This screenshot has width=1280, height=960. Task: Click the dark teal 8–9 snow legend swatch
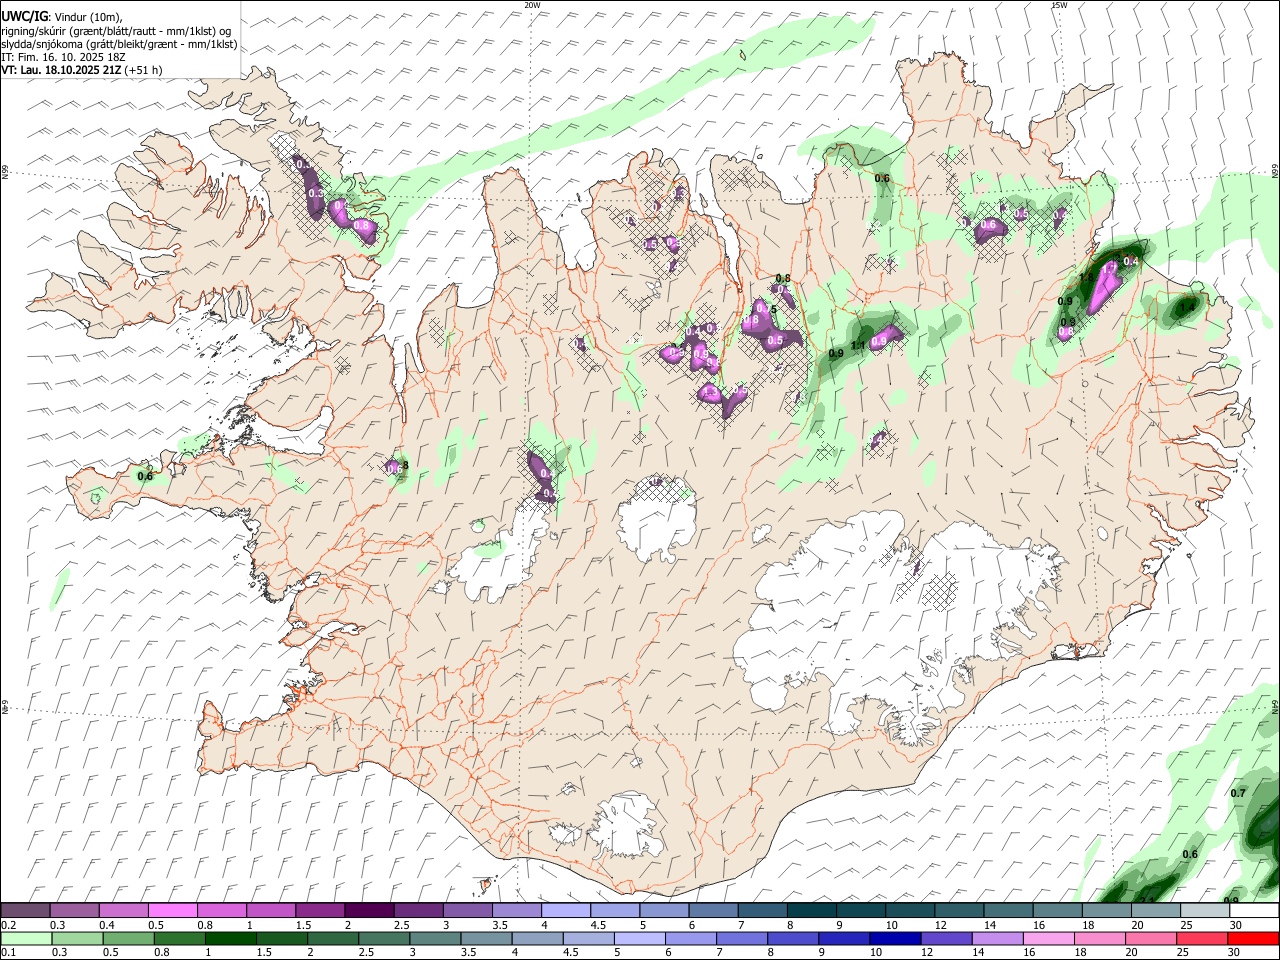(812, 911)
